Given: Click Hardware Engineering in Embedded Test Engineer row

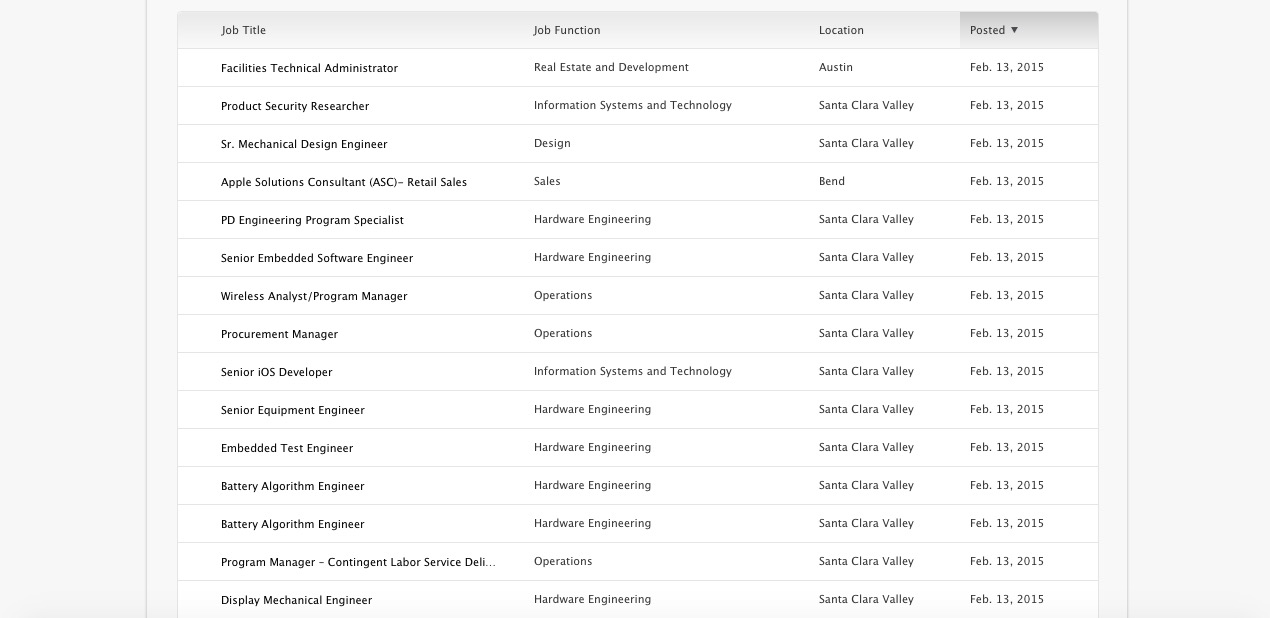Looking at the screenshot, I should tap(592, 447).
